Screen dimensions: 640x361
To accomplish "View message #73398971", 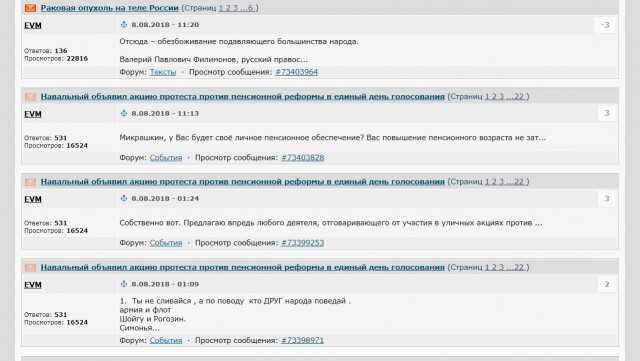I will 302,340.
